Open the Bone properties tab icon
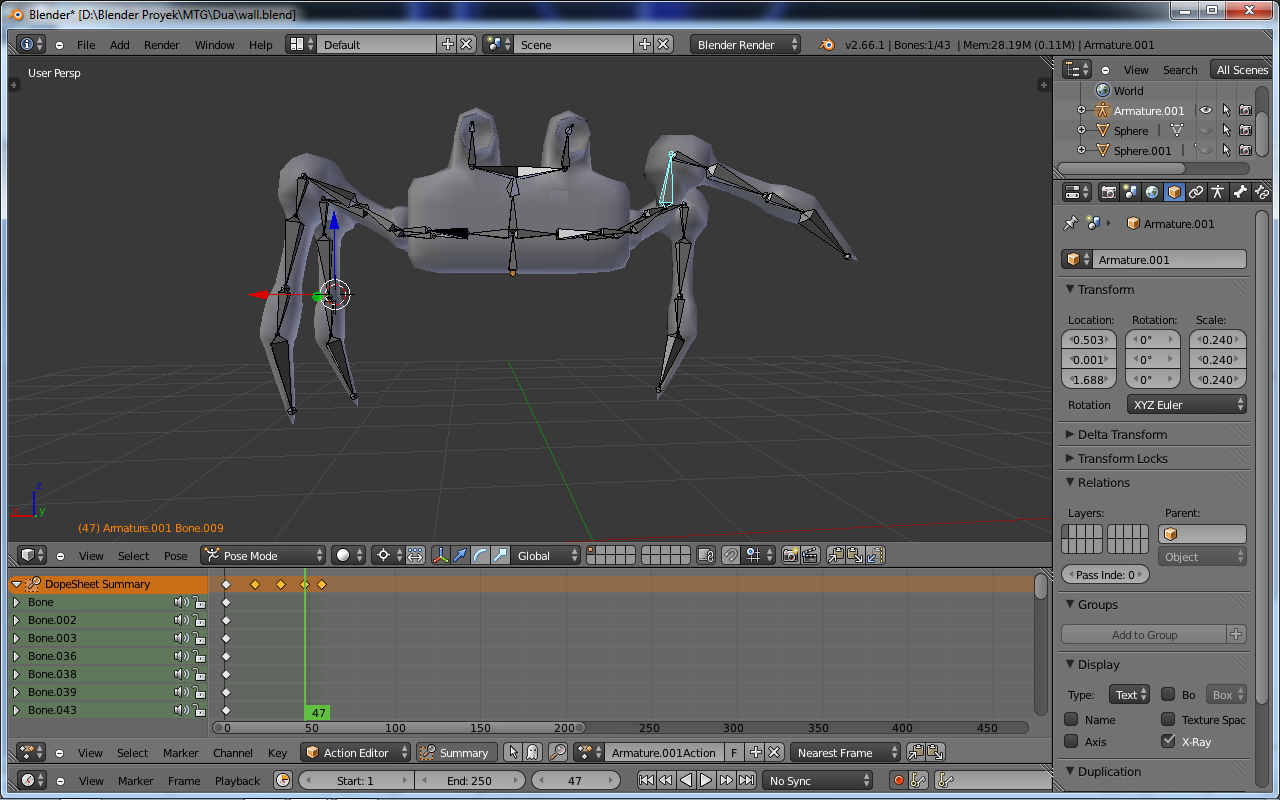 point(1239,192)
